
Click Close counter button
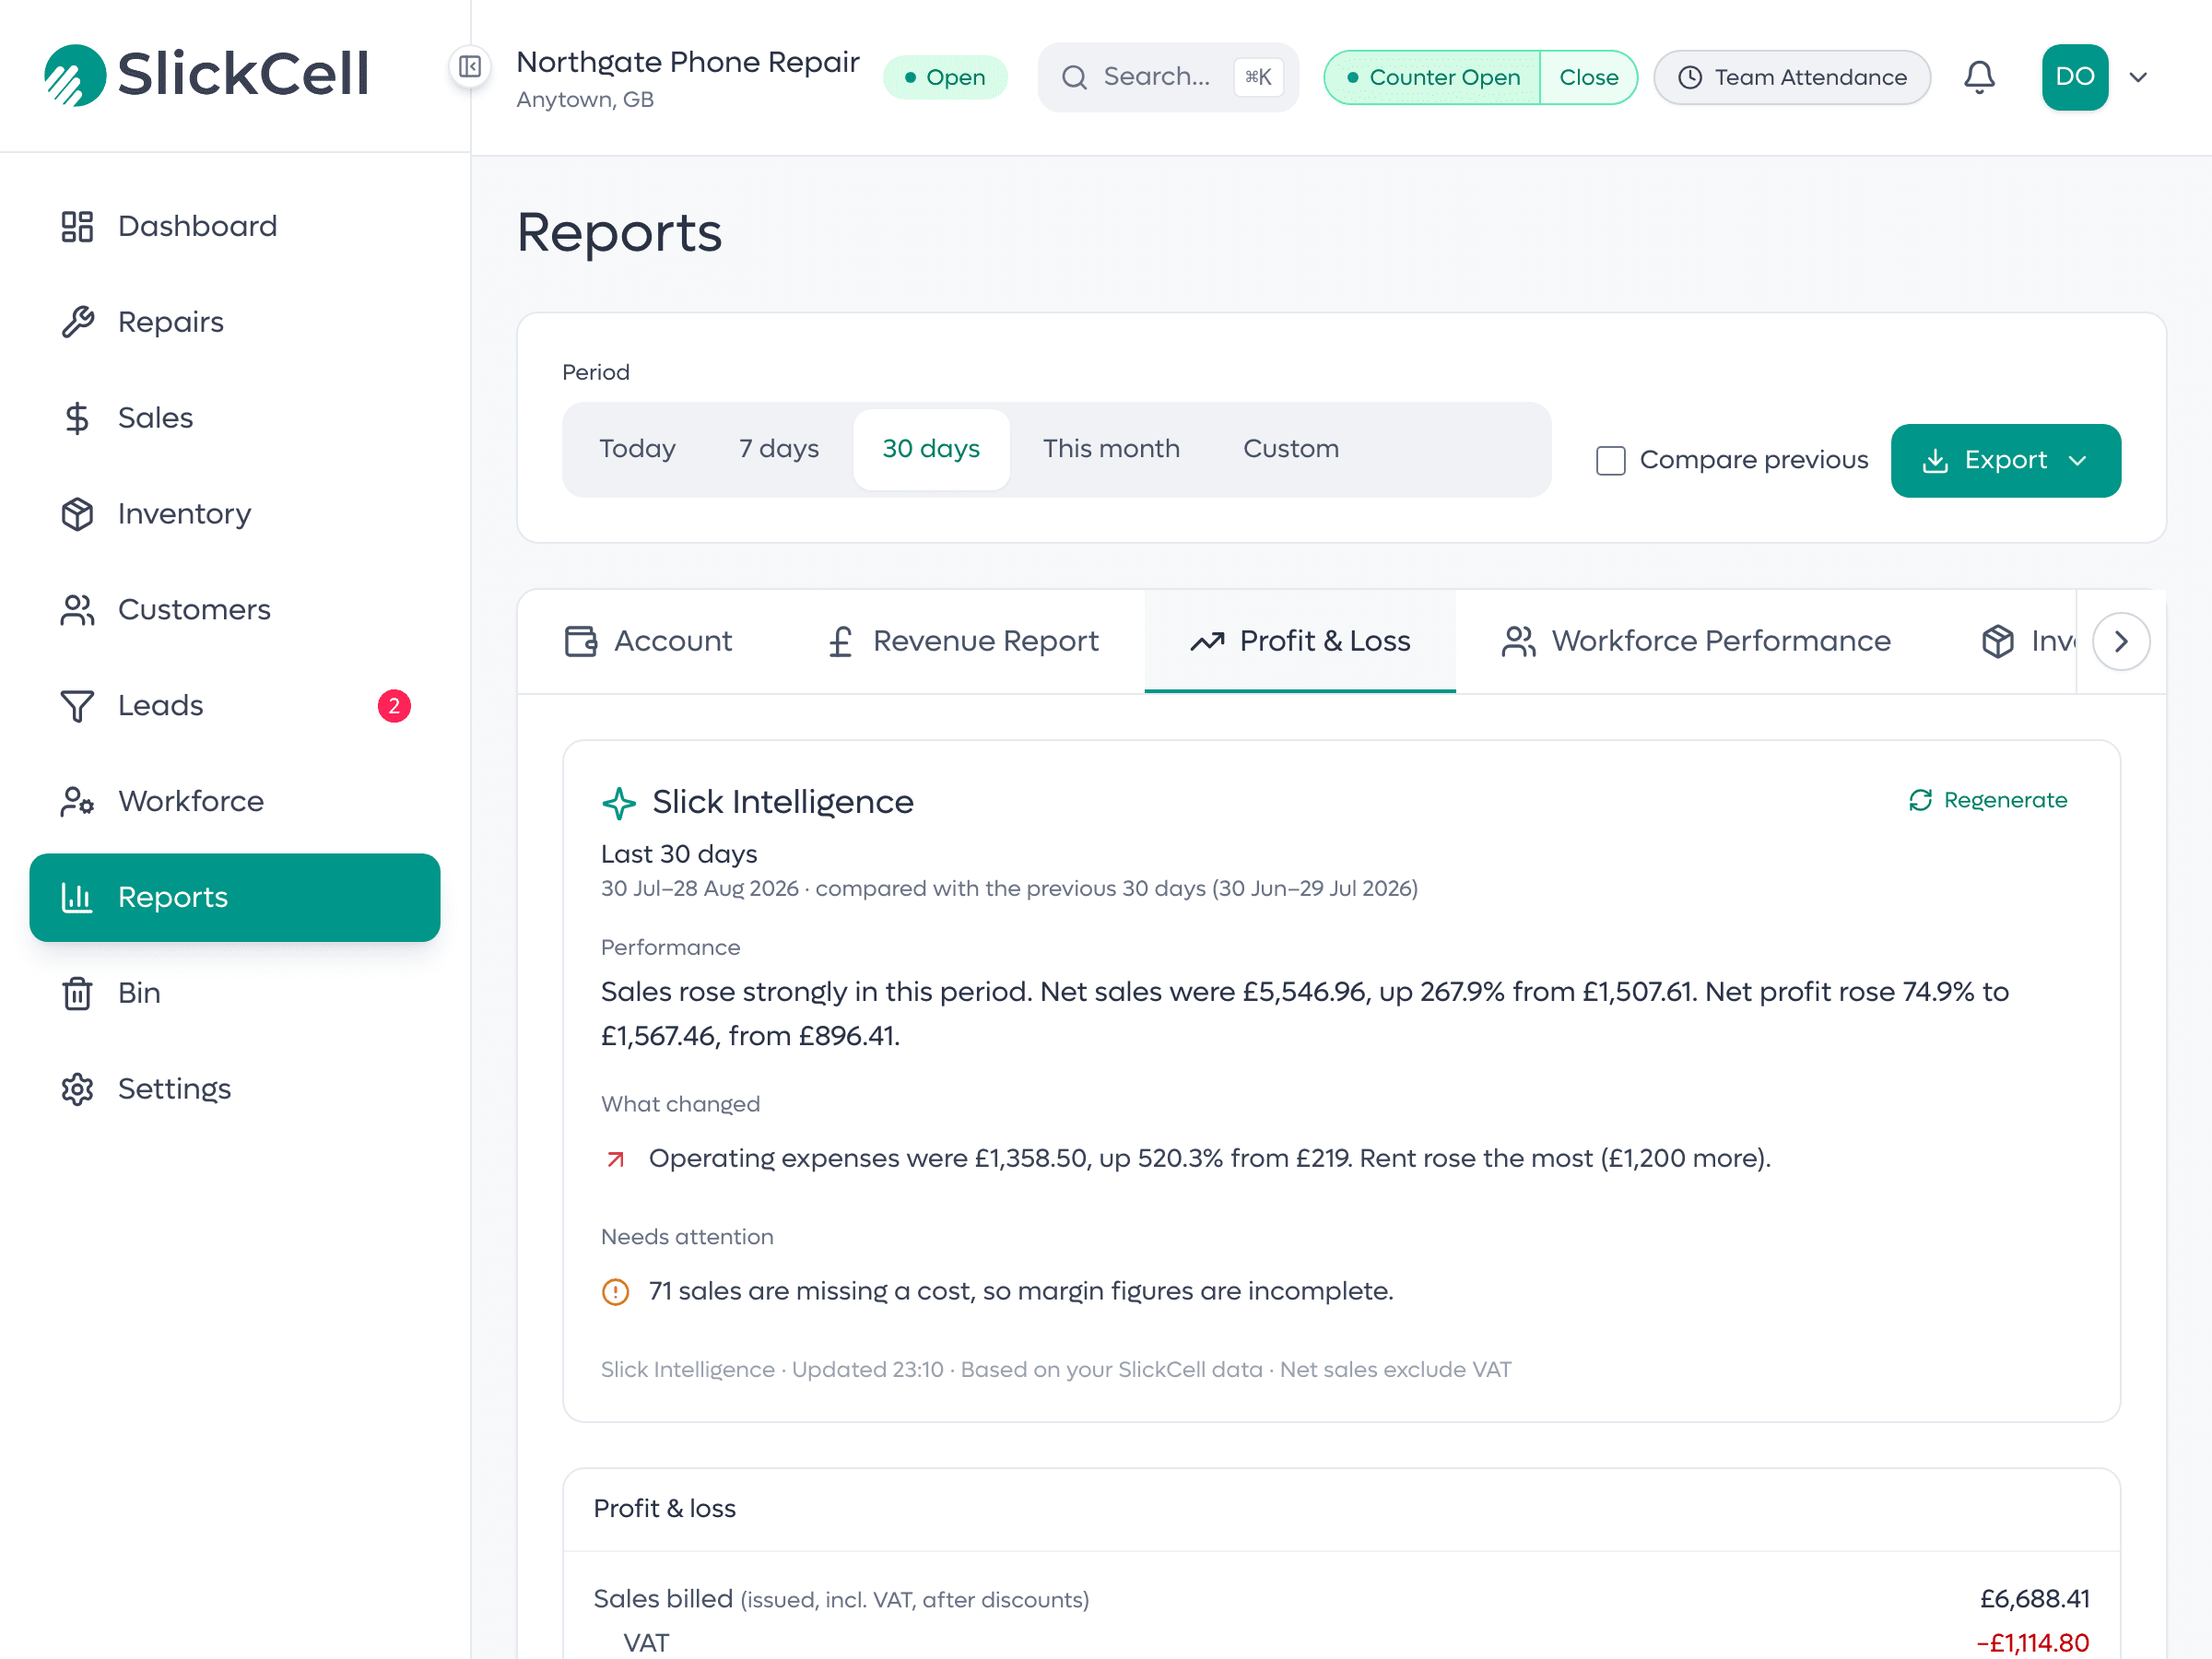pyautogui.click(x=1588, y=77)
